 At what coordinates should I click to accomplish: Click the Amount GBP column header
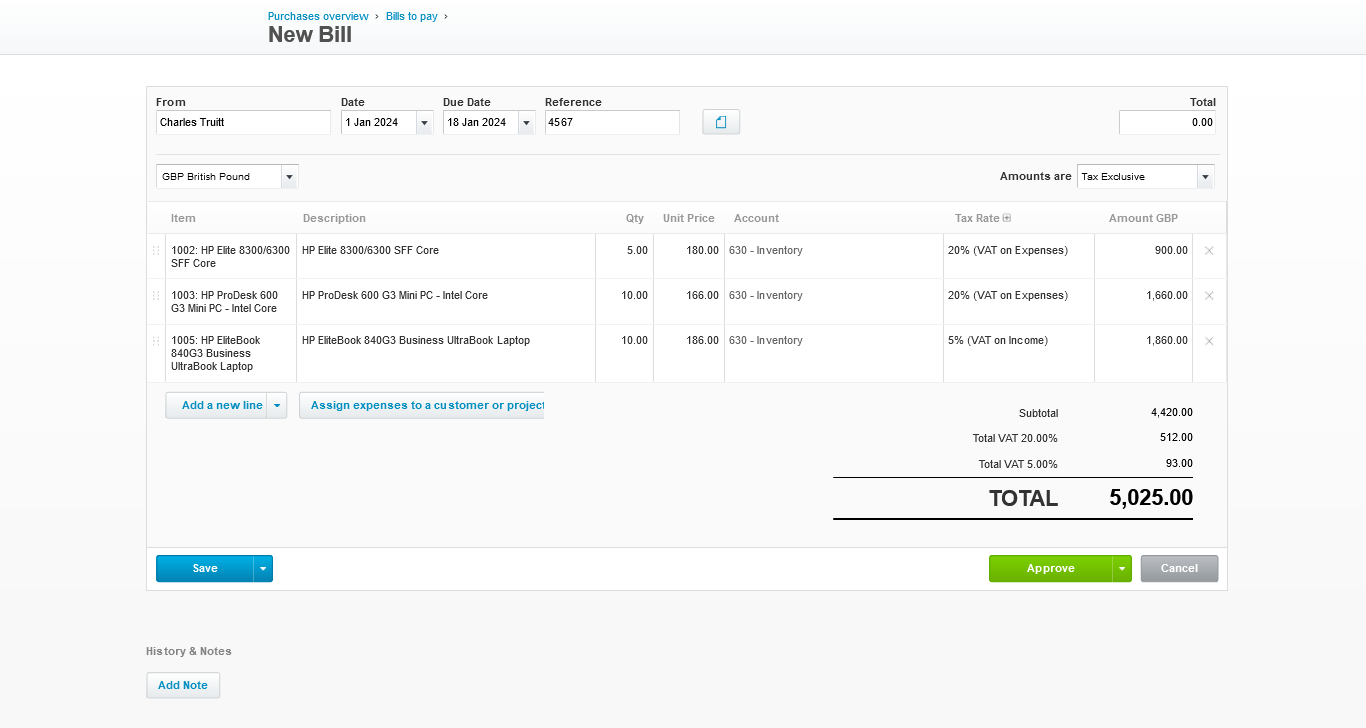point(1143,218)
